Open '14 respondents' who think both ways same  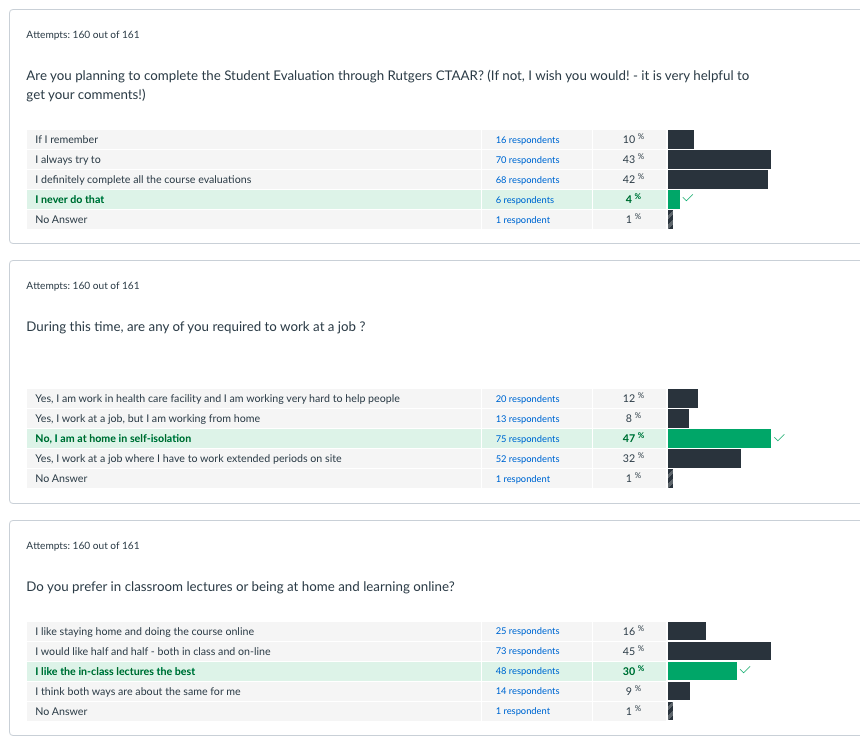[x=527, y=691]
